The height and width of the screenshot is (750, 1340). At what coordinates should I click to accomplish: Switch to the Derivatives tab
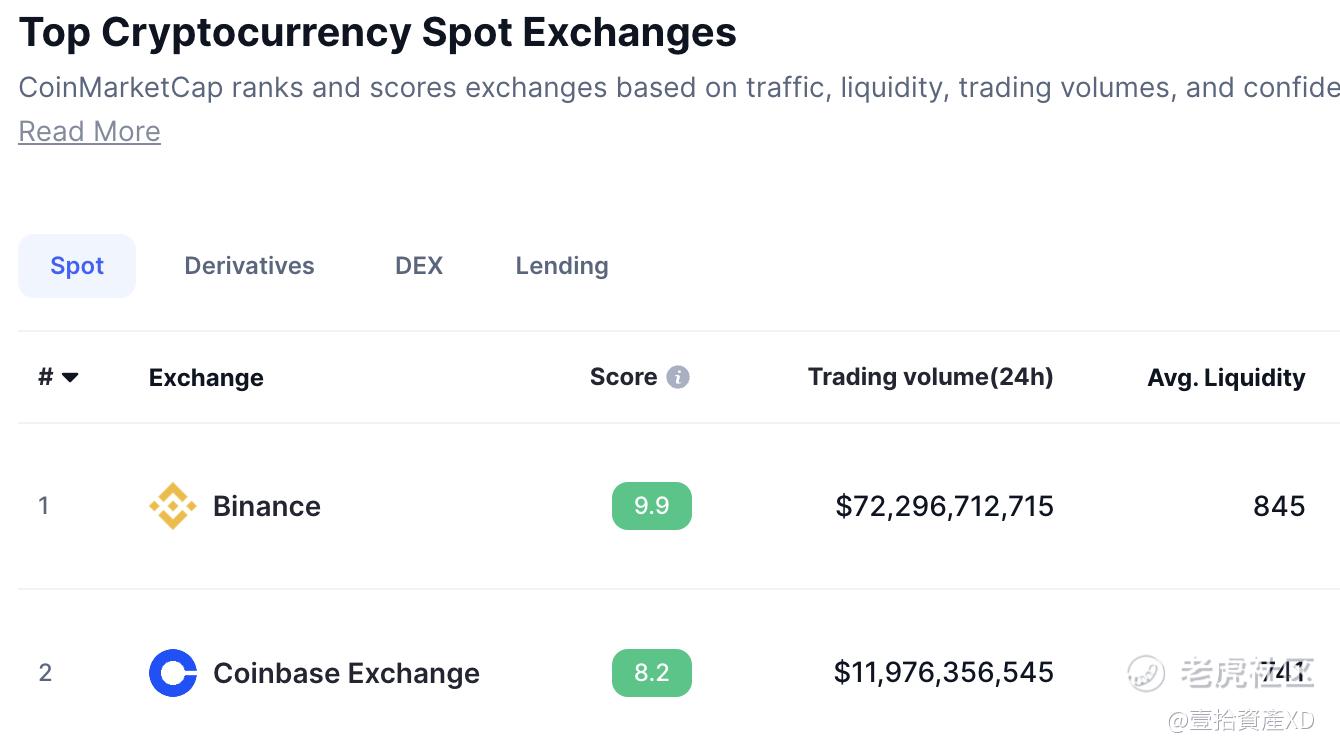[249, 266]
